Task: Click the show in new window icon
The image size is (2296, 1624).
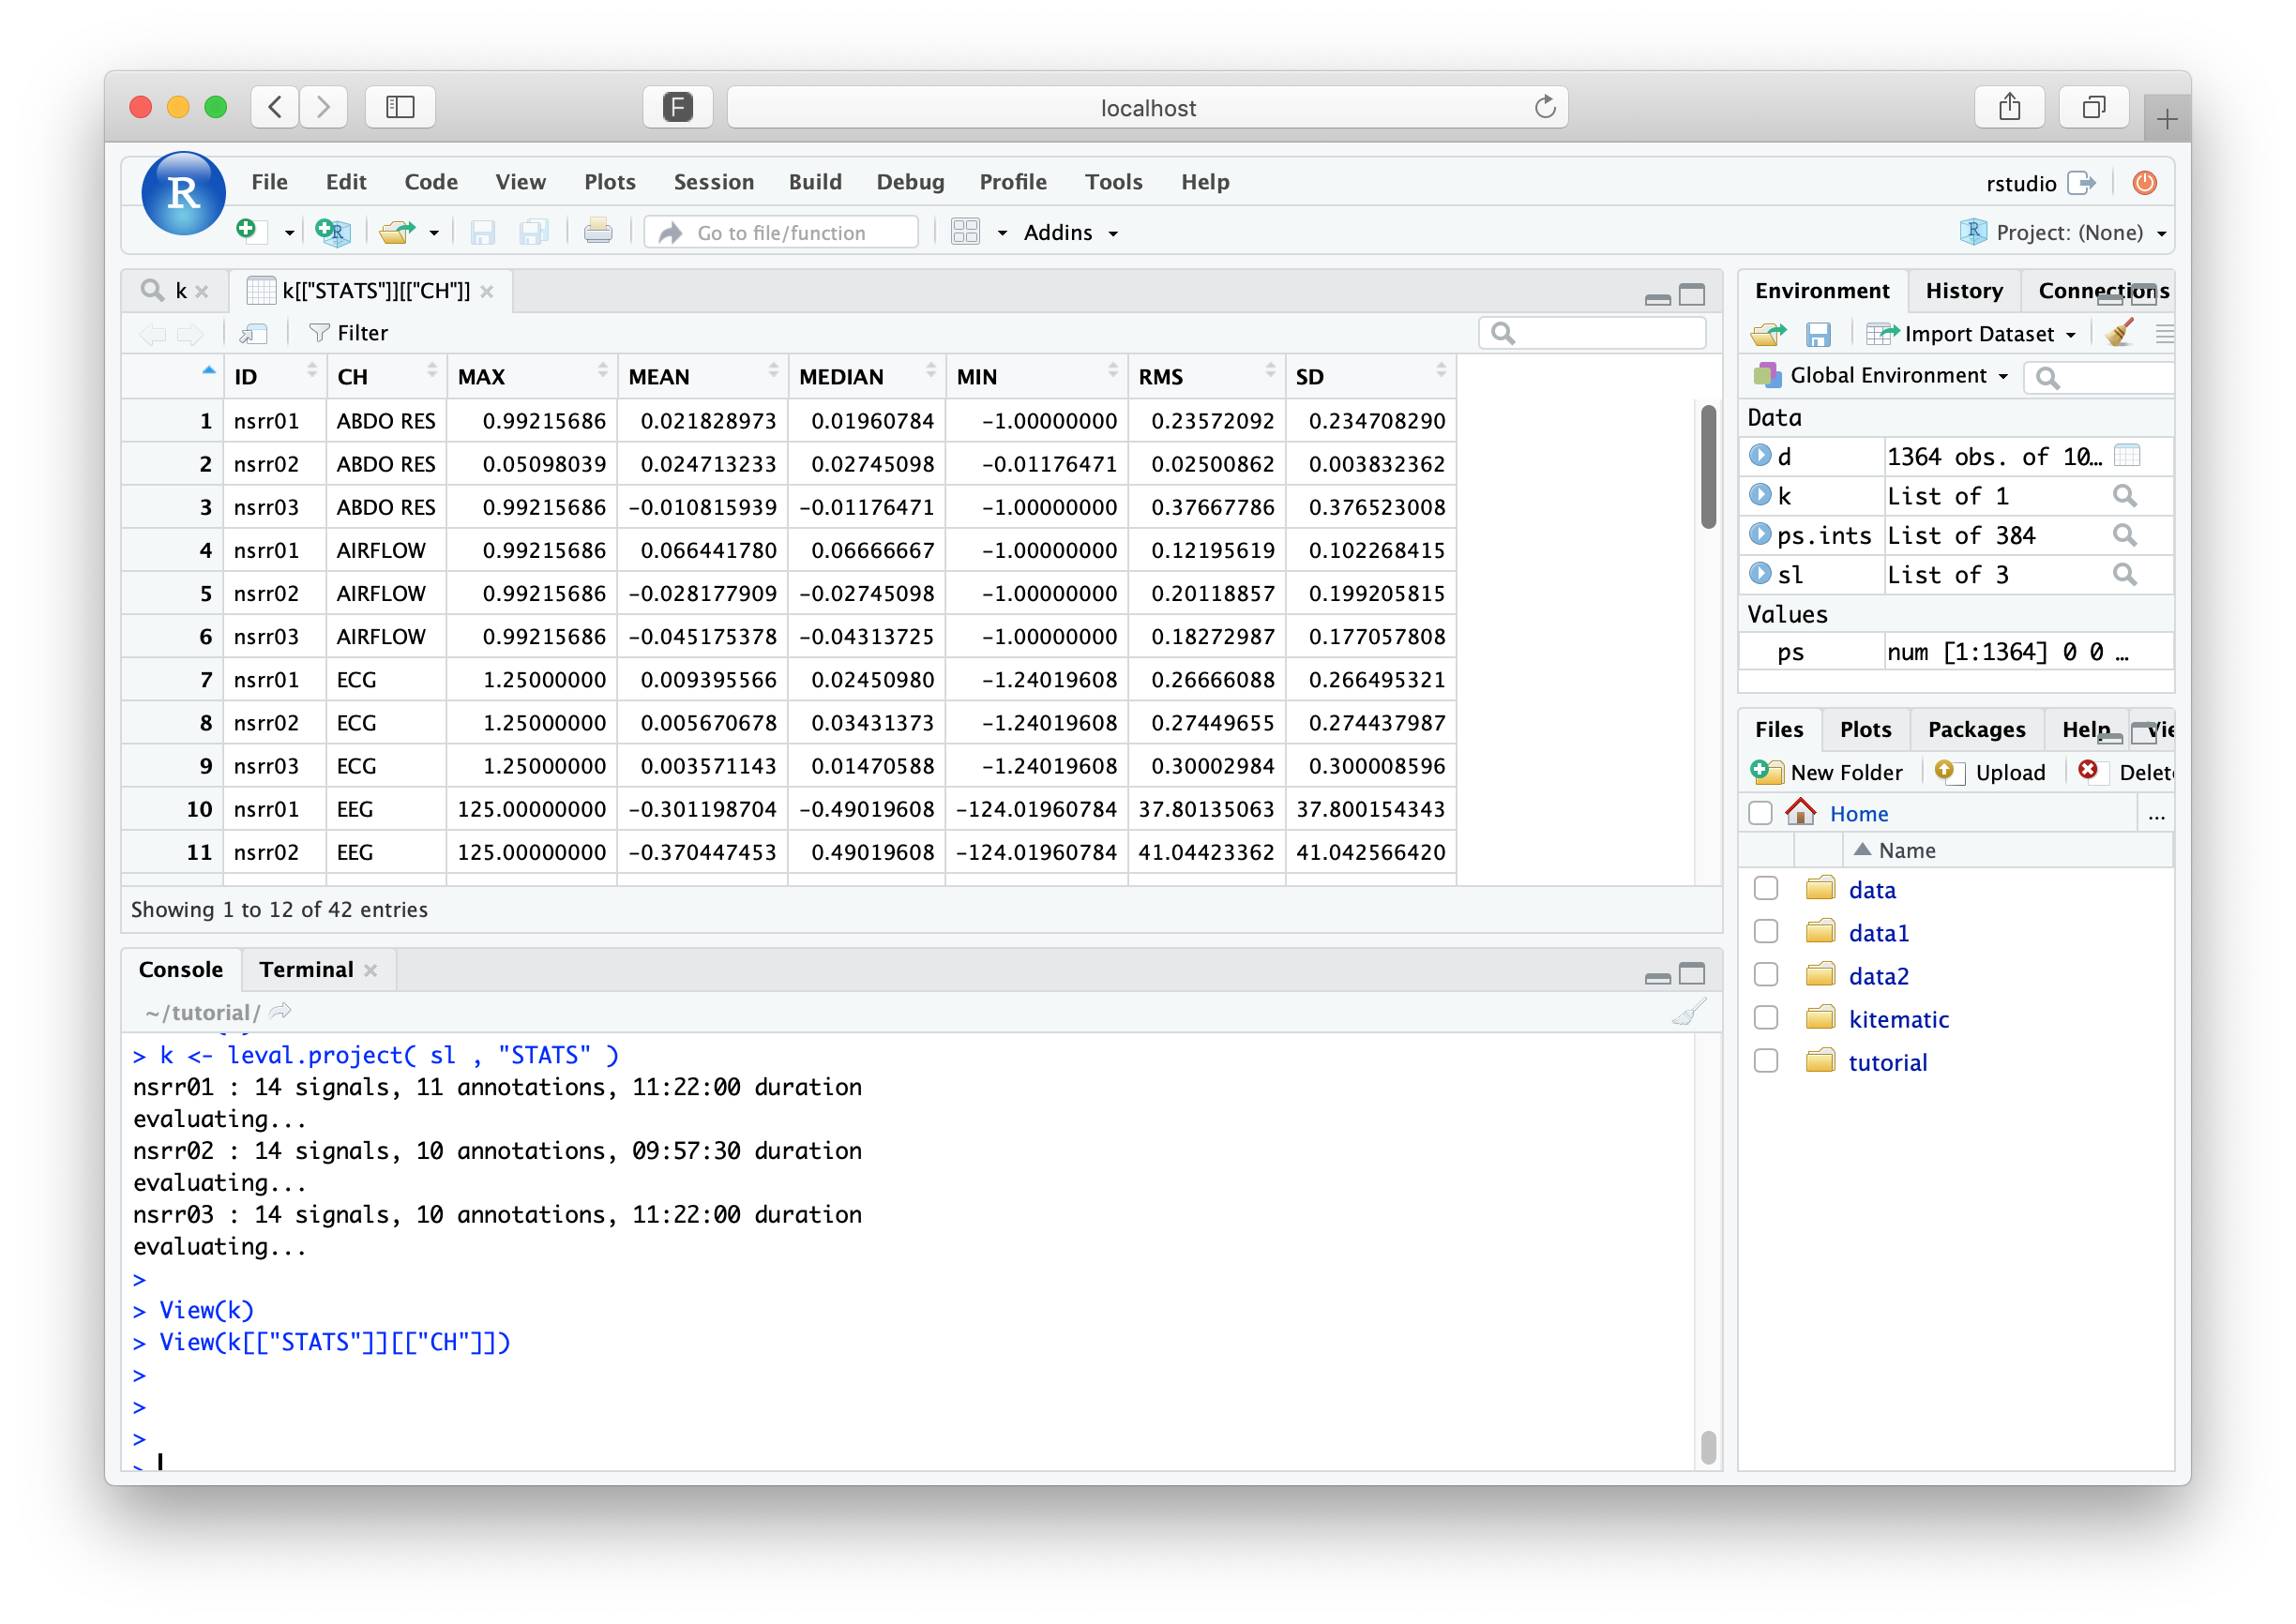Action: click(x=255, y=333)
